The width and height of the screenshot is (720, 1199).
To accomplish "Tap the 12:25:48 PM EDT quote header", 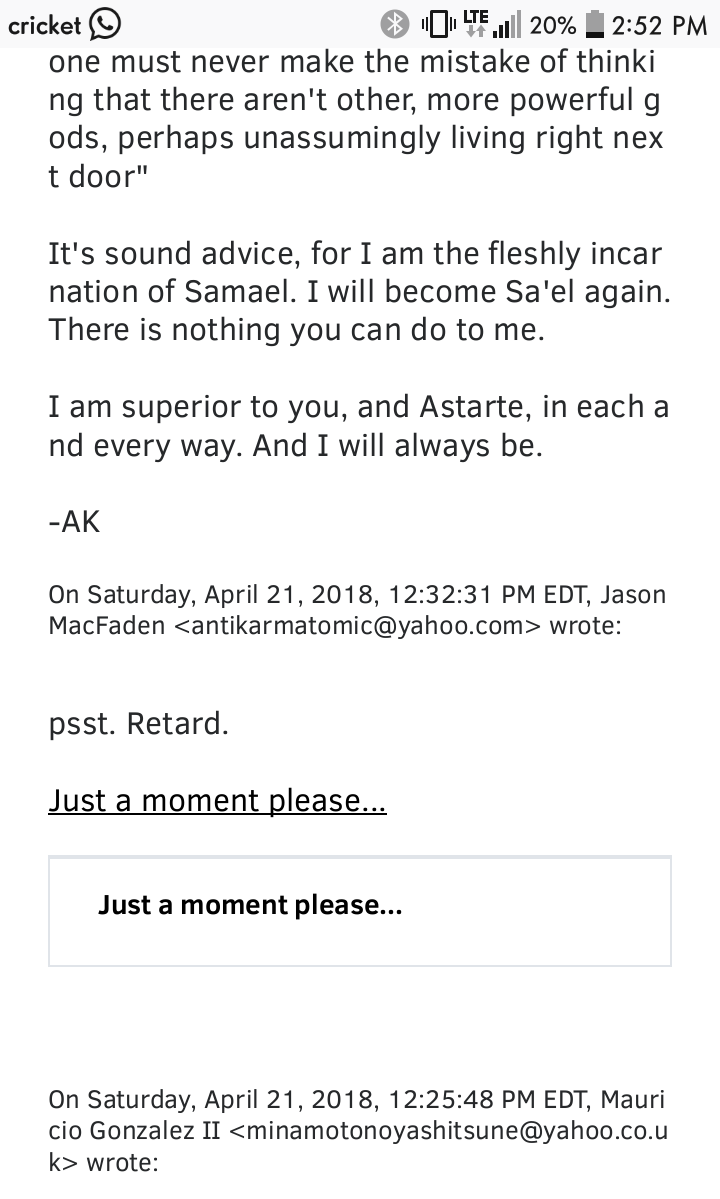I will click(357, 1130).
